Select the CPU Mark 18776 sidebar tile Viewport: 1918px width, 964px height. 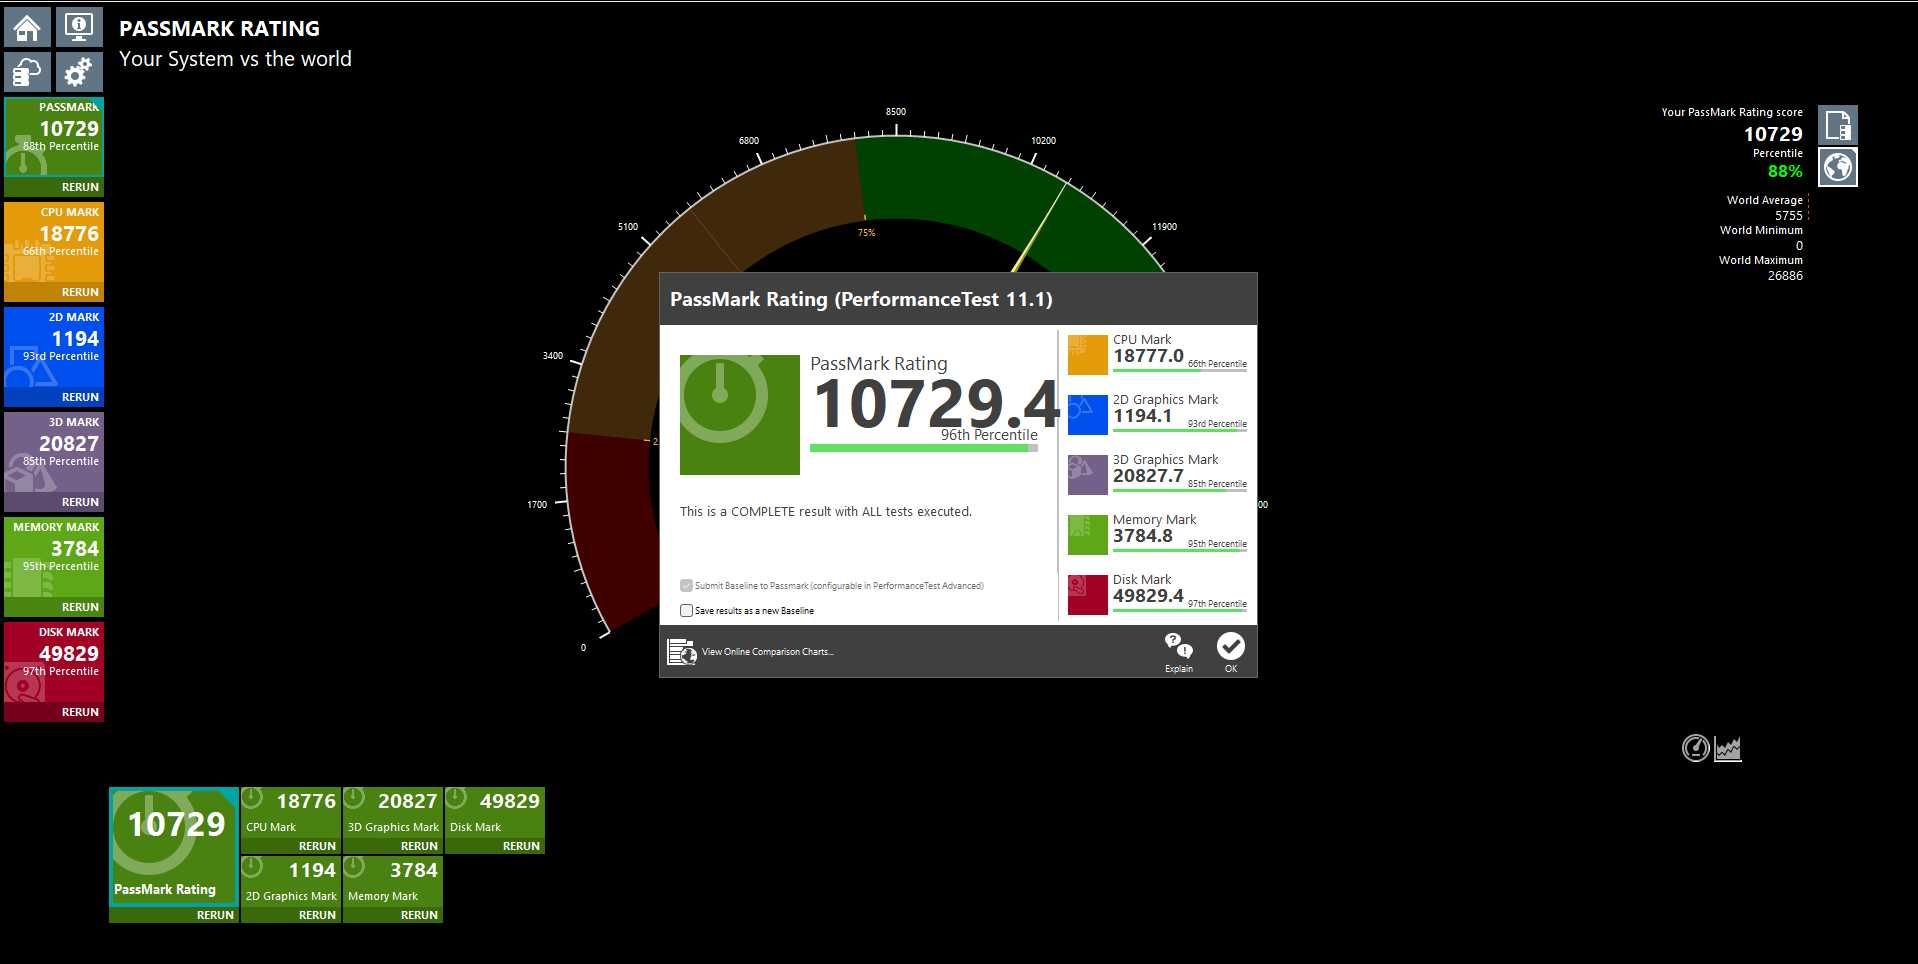[x=54, y=242]
